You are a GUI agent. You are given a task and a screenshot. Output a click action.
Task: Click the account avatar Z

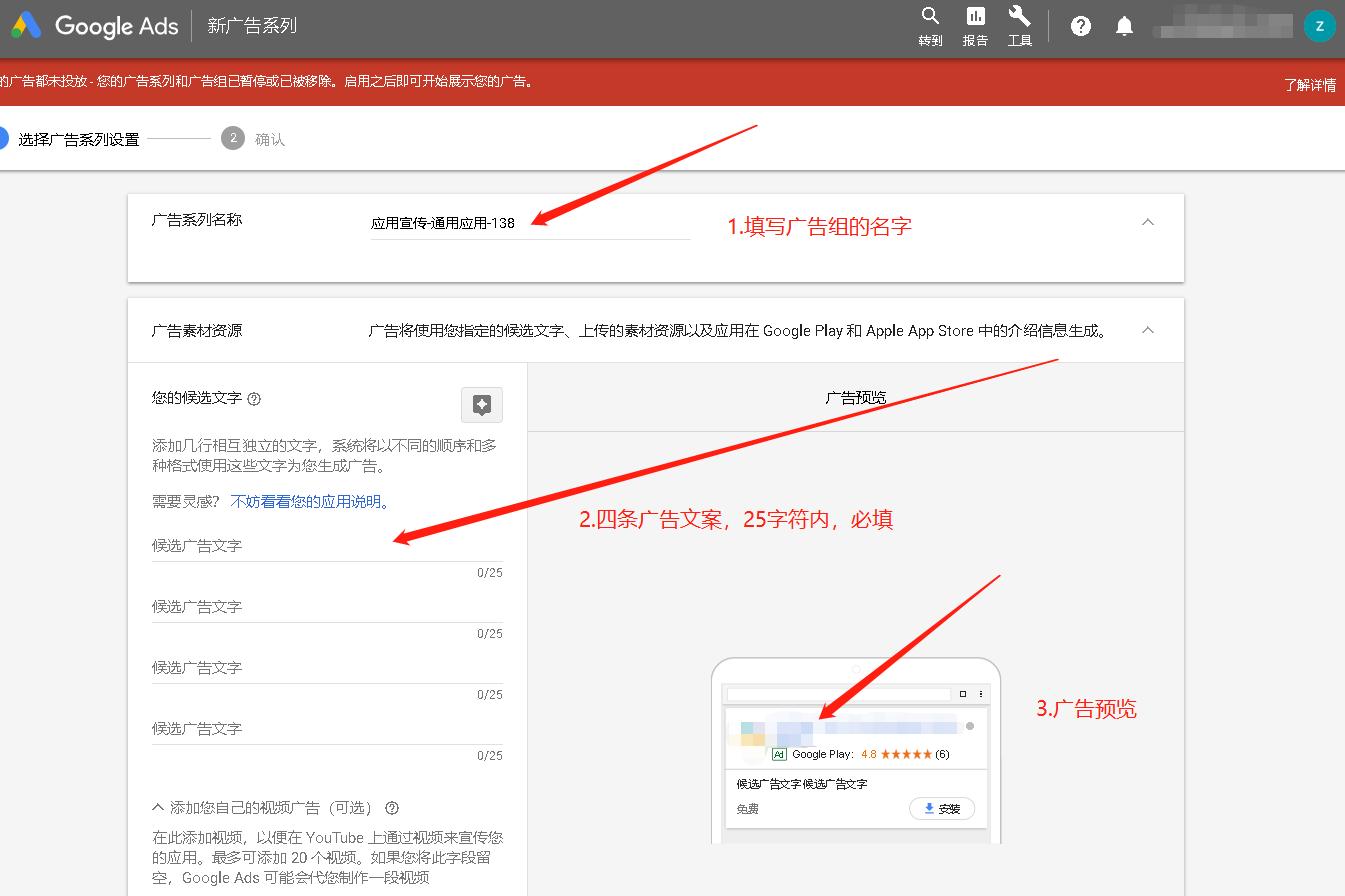click(1320, 26)
